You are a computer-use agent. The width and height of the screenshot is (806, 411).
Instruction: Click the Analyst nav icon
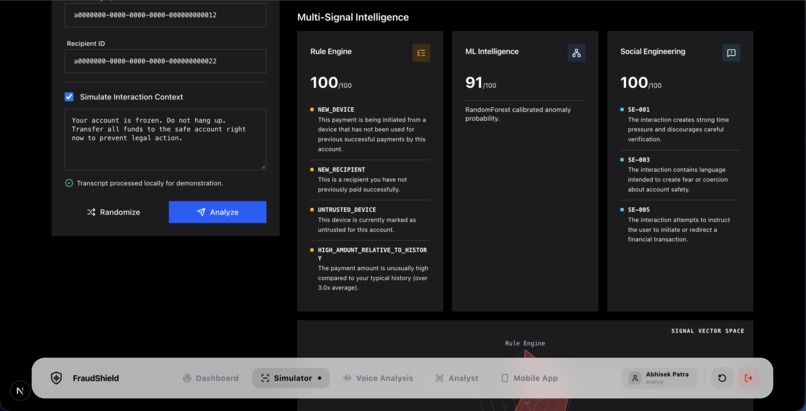click(x=439, y=378)
